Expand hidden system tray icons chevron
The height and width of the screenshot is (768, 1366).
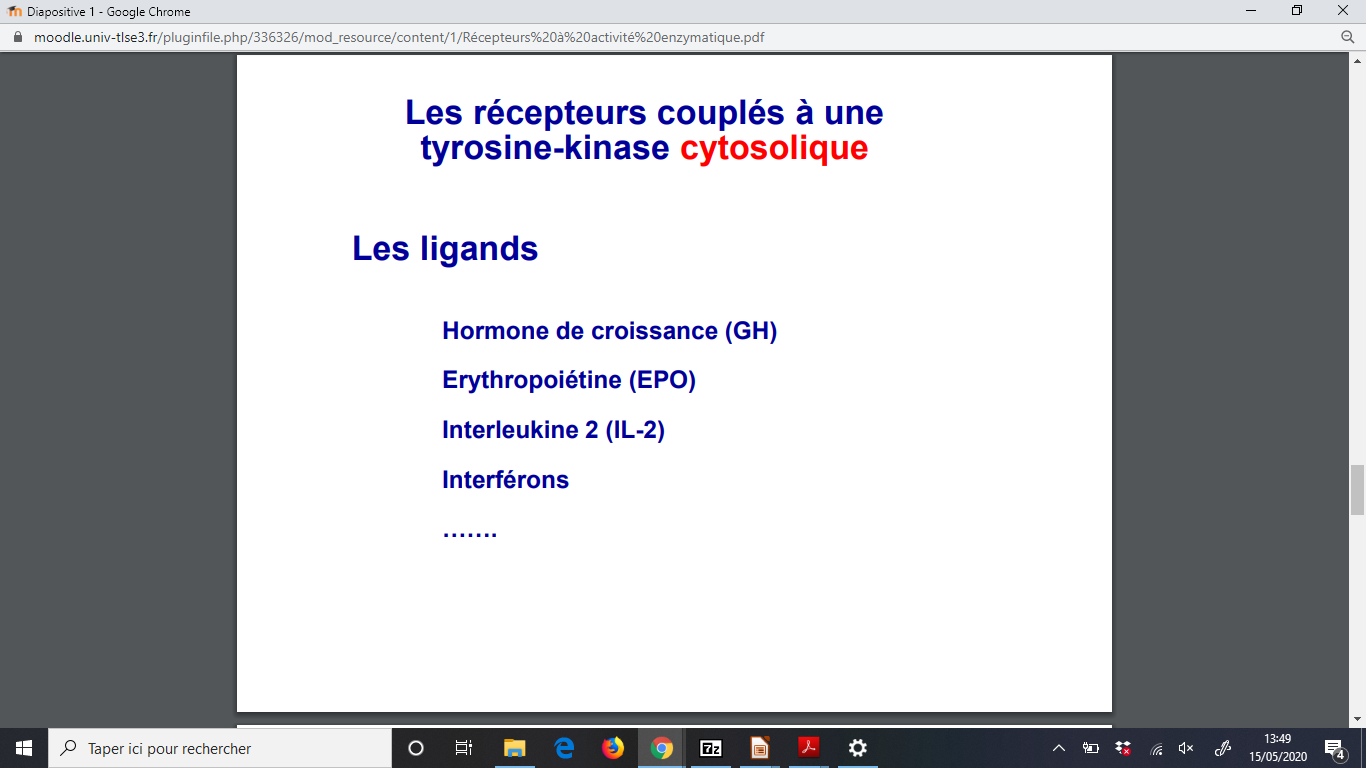(1059, 748)
